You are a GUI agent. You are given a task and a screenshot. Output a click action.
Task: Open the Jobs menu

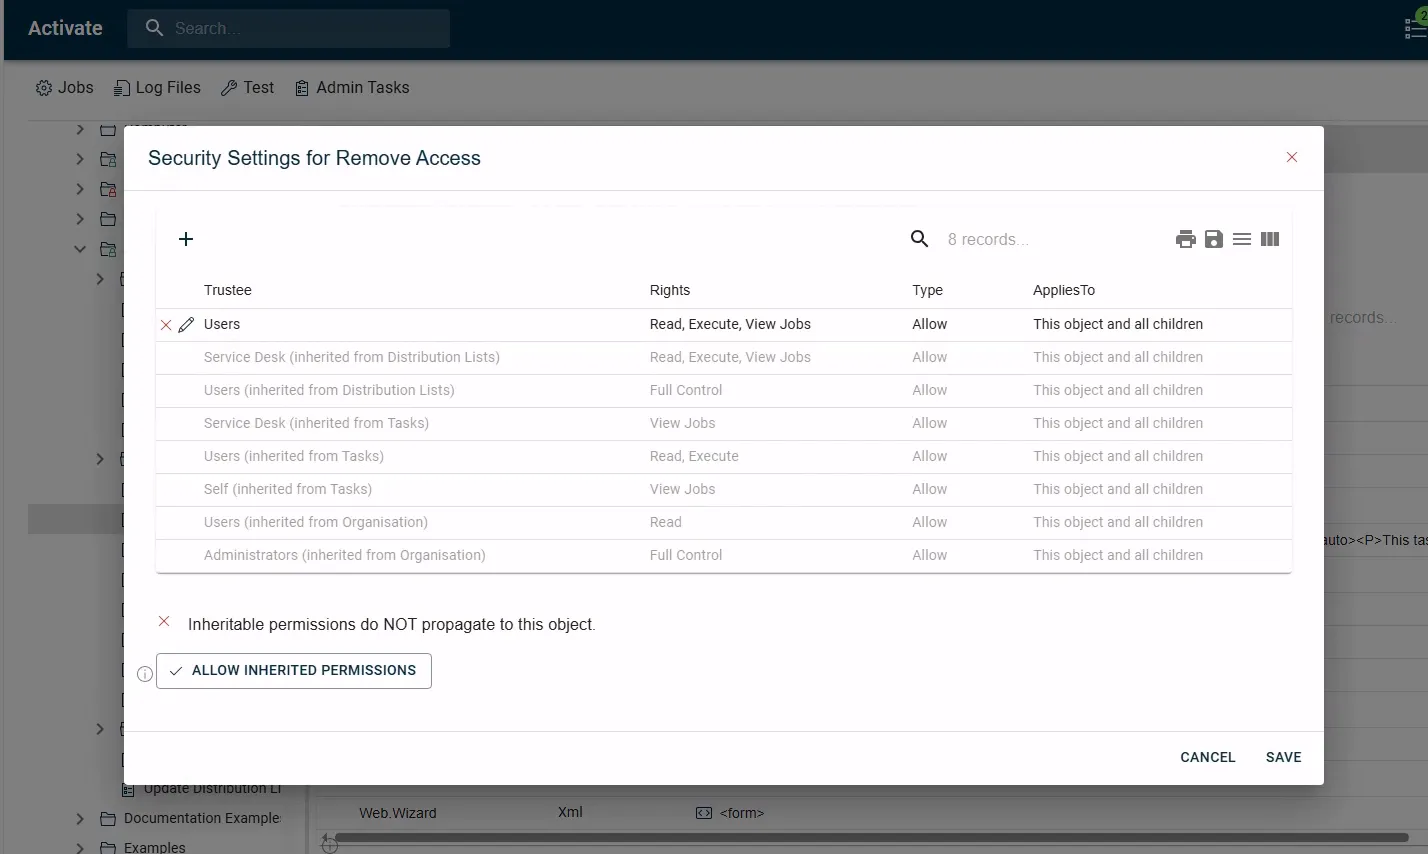pyautogui.click(x=65, y=88)
